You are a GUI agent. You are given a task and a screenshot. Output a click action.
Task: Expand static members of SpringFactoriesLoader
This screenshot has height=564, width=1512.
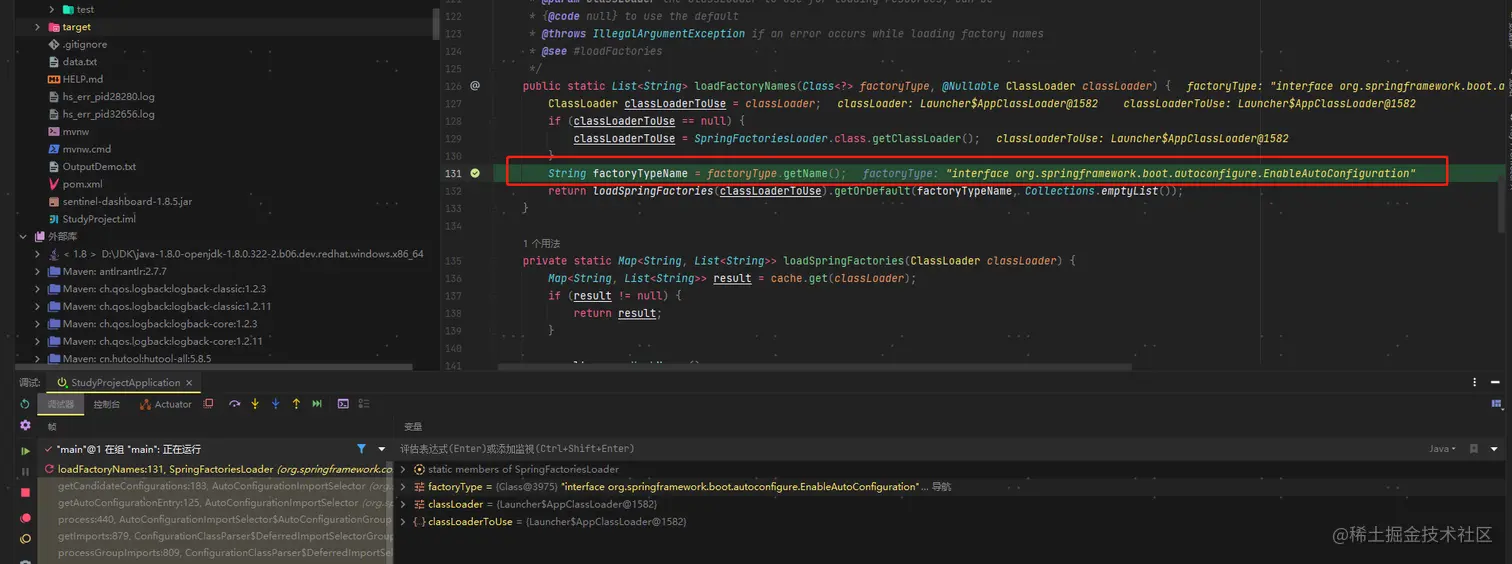point(404,469)
